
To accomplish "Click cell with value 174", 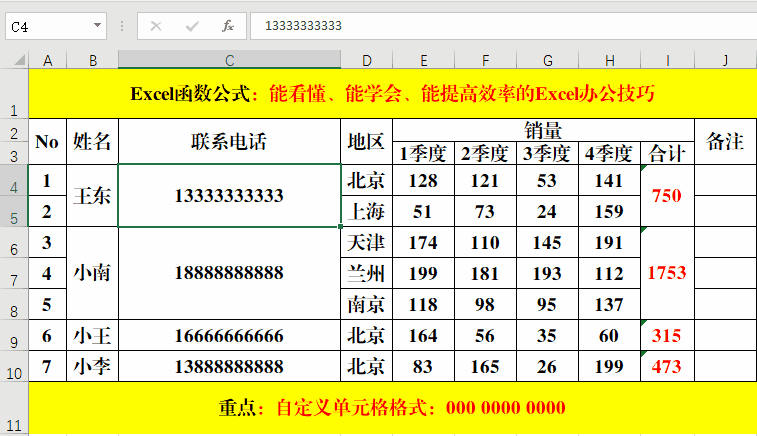I will pyautogui.click(x=423, y=242).
